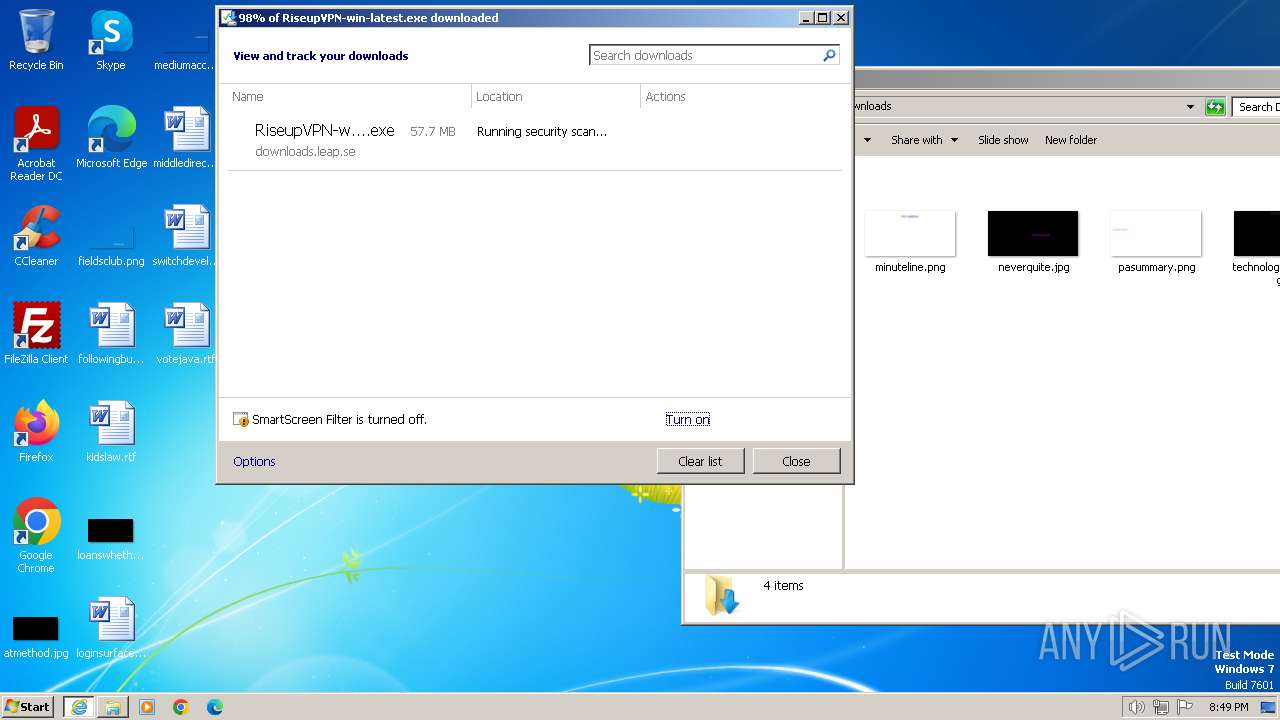The image size is (1280, 720).
Task: Click the Search downloads input field
Action: 705,56
